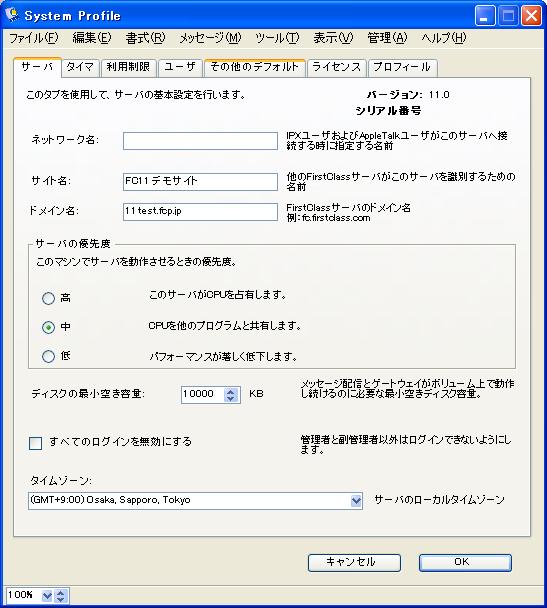This screenshot has width=547, height=608.
Task: Open the ファイル(F) menu
Action: [x=33, y=38]
